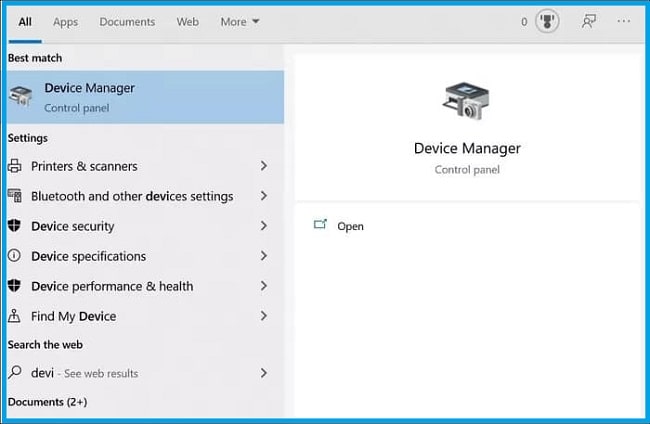The width and height of the screenshot is (650, 424).
Task: Click the Documents (2+) section header
Action: (x=47, y=402)
